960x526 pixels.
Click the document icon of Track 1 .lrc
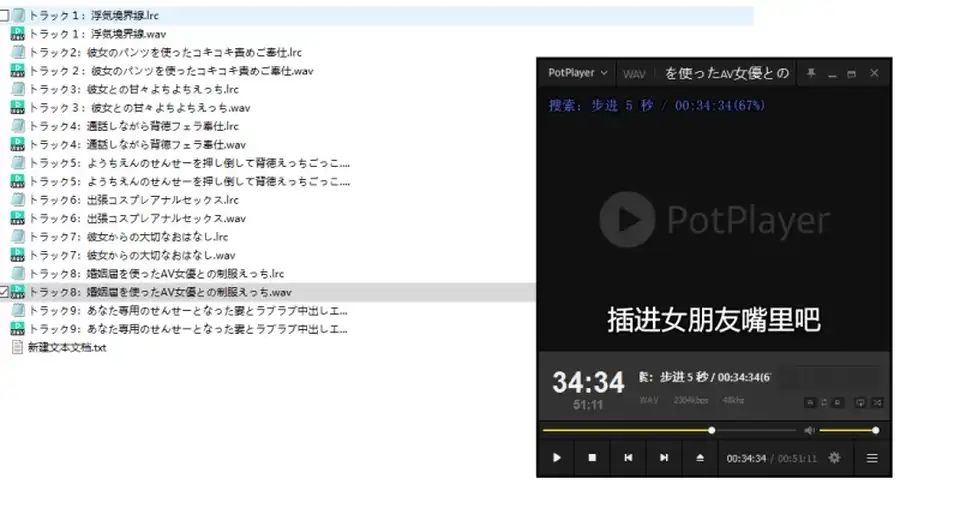coord(18,15)
